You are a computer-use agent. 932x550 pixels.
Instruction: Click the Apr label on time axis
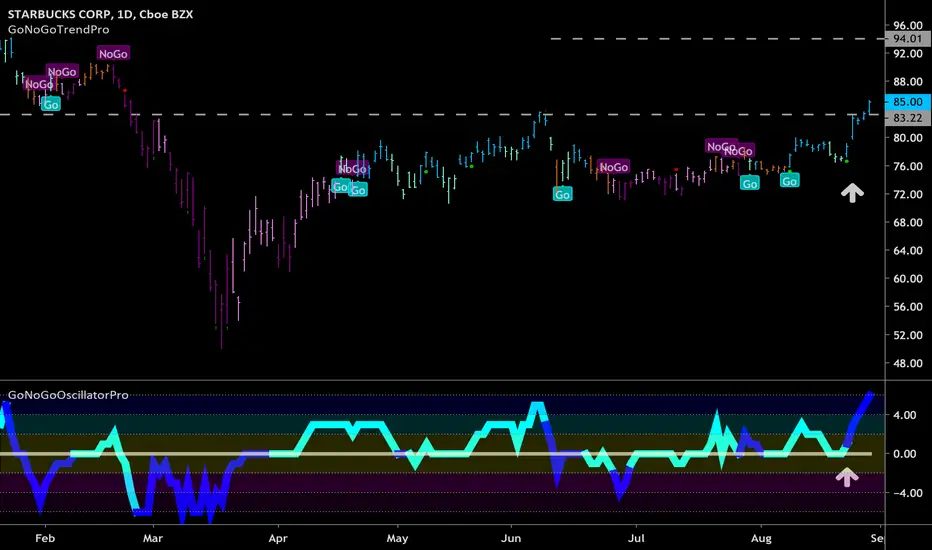point(278,538)
